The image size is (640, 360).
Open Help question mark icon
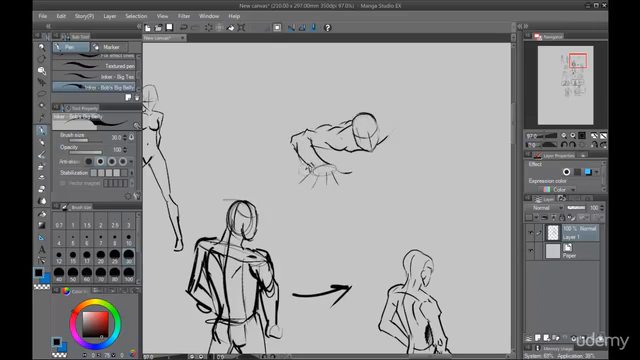[x=327, y=28]
